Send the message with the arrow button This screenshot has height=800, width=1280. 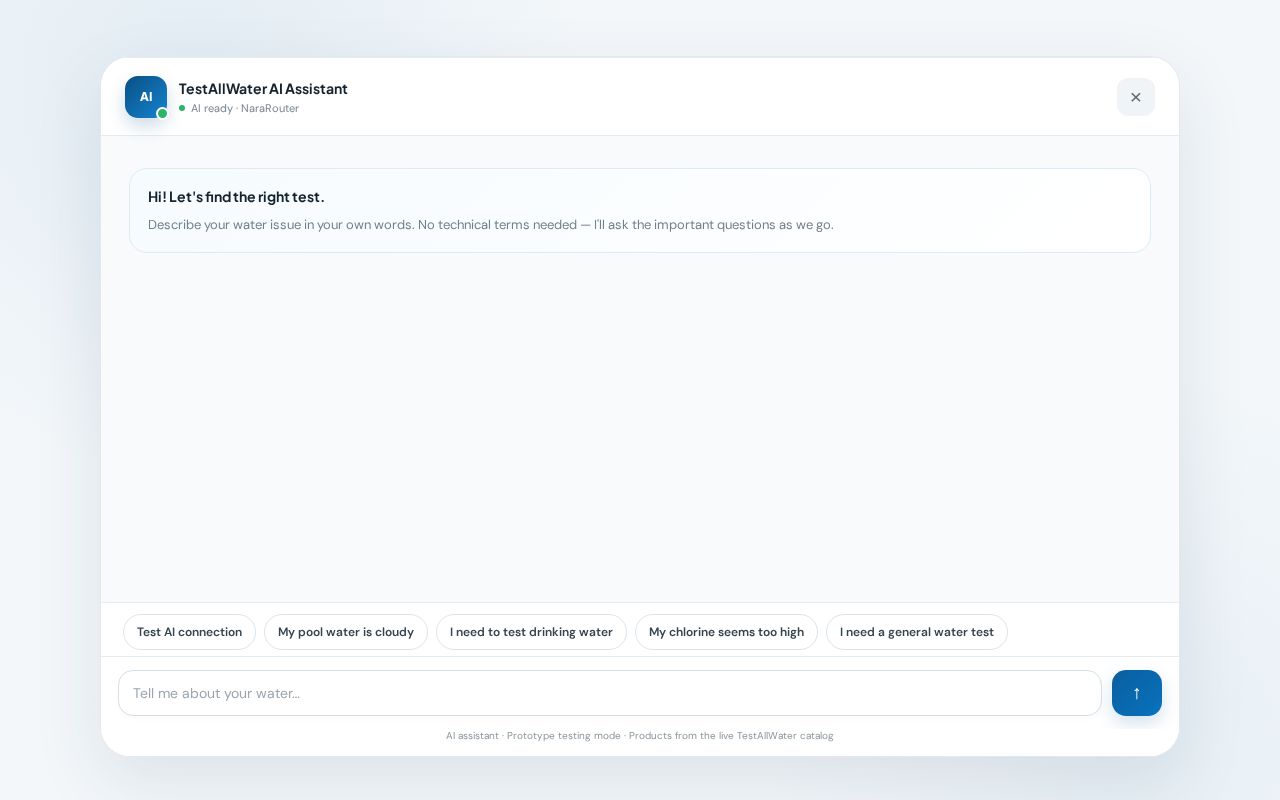[1137, 693]
